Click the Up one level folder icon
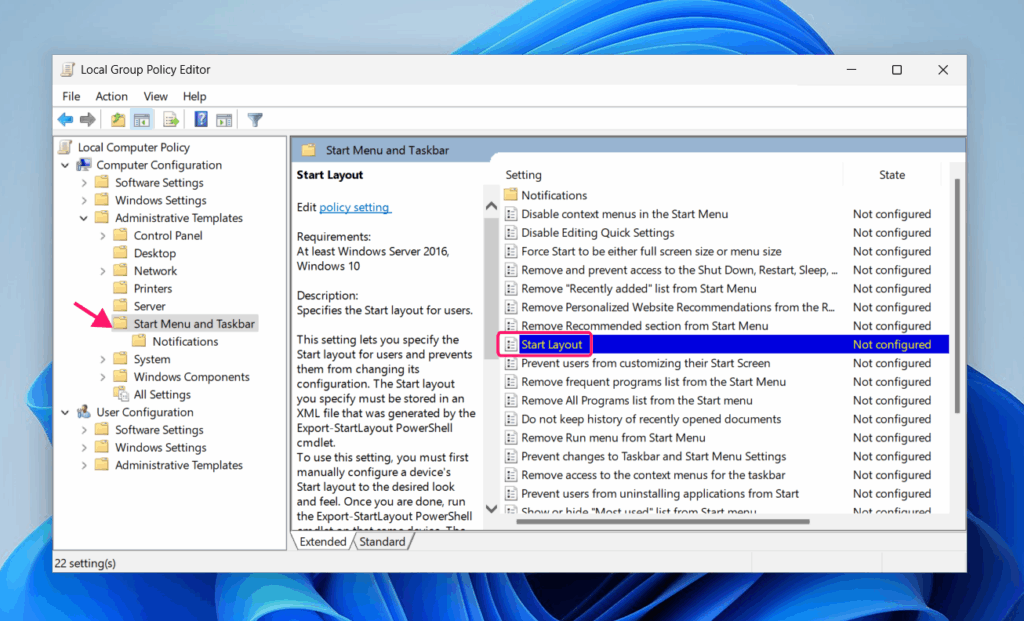The width and height of the screenshot is (1024, 621). coord(118,119)
